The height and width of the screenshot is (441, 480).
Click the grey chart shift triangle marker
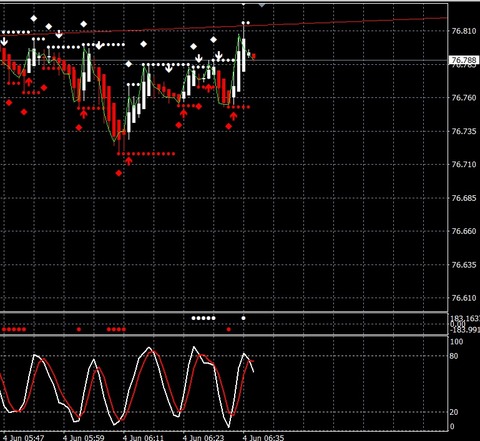click(x=262, y=5)
